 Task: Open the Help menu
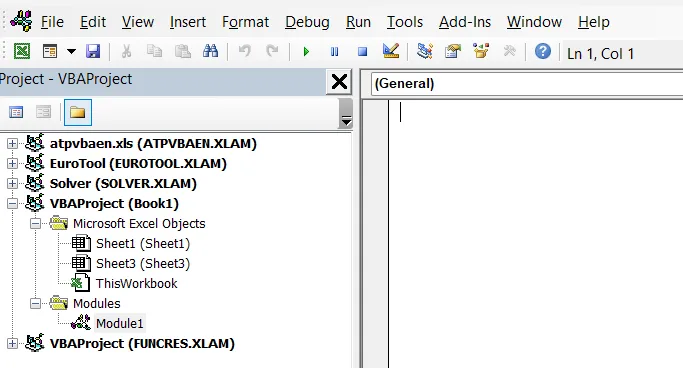tap(594, 22)
